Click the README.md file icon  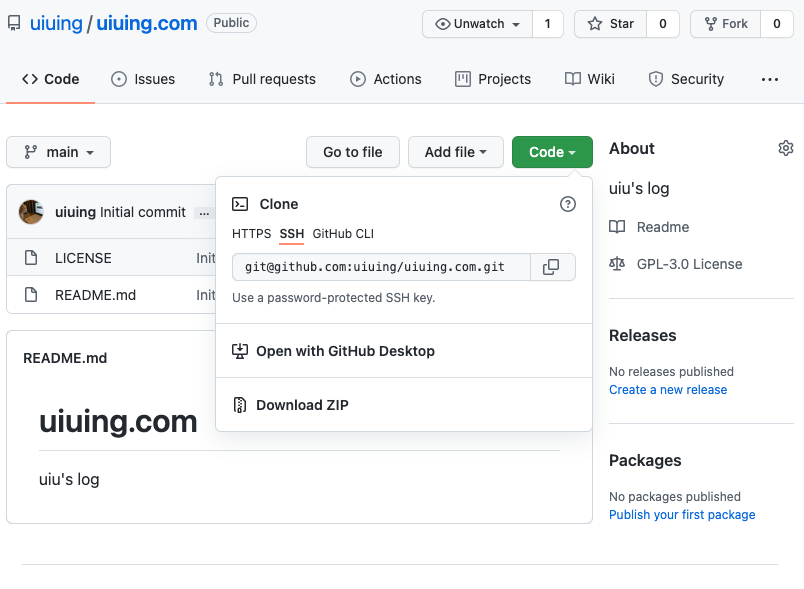coord(31,295)
